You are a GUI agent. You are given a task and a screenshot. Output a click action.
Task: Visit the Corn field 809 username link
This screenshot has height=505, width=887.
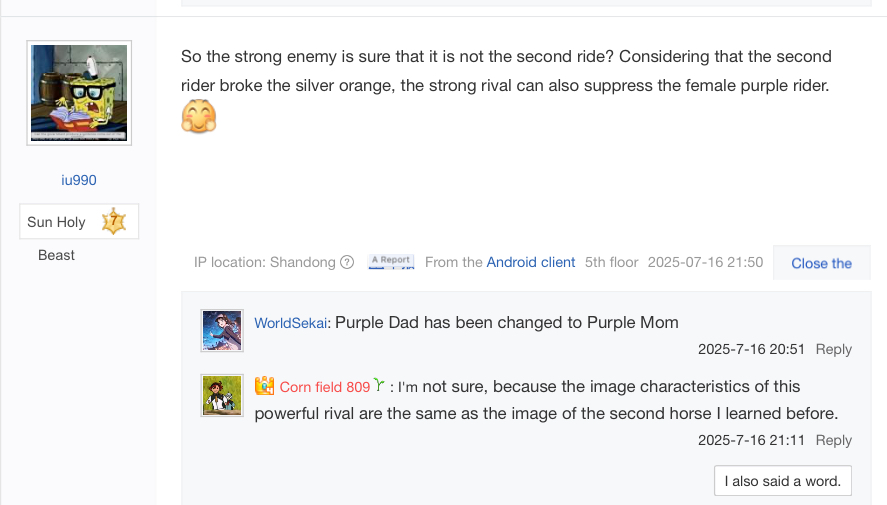coord(325,387)
